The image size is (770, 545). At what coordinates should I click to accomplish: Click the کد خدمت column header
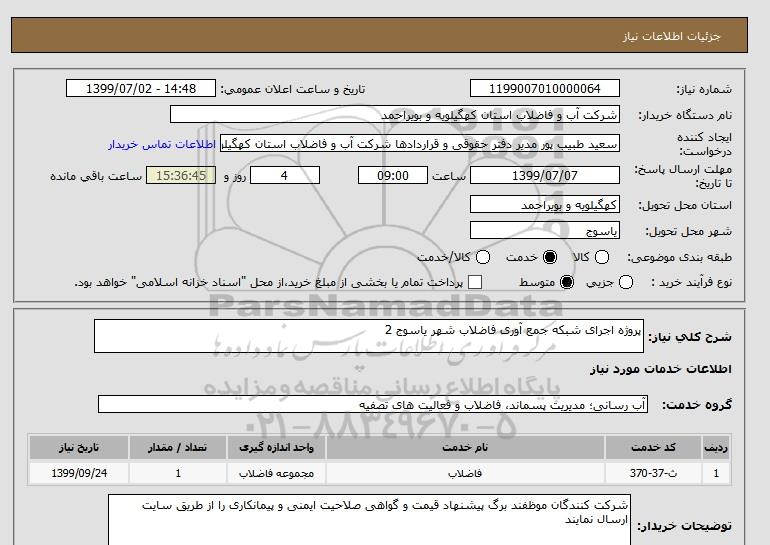(653, 447)
